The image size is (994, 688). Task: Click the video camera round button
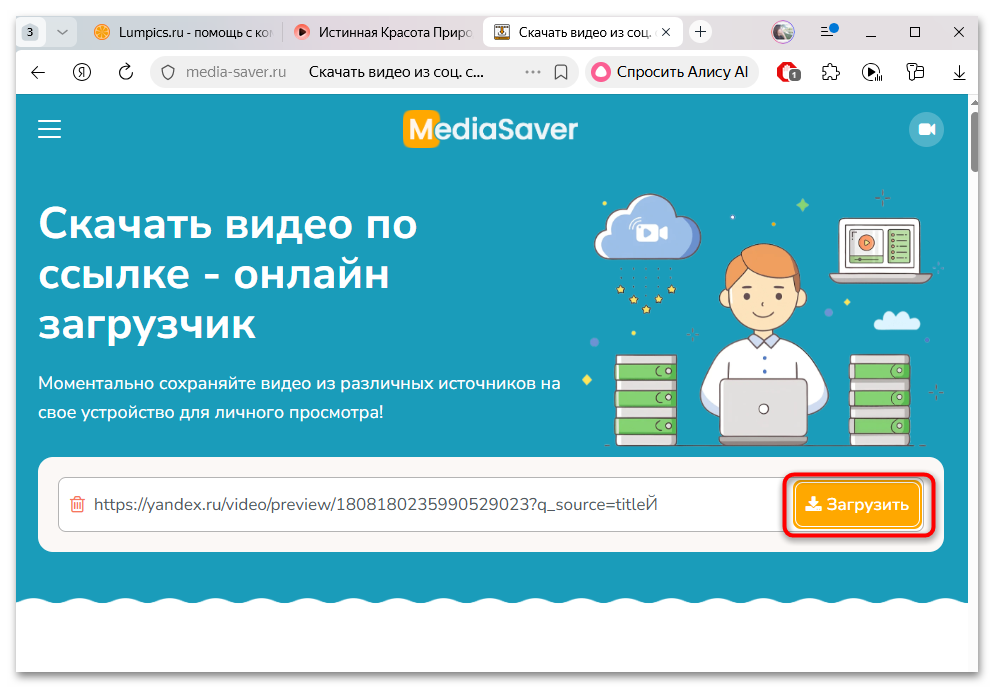(926, 129)
